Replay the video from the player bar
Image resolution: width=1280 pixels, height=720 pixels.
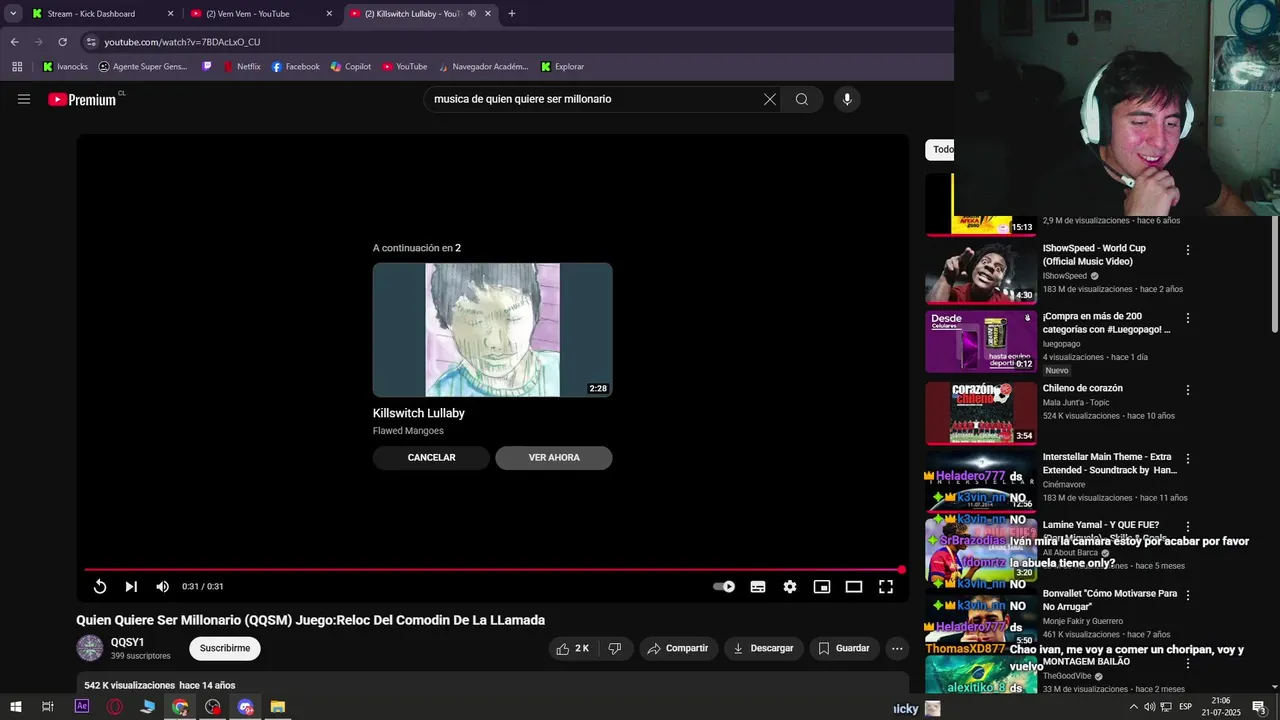pos(100,587)
